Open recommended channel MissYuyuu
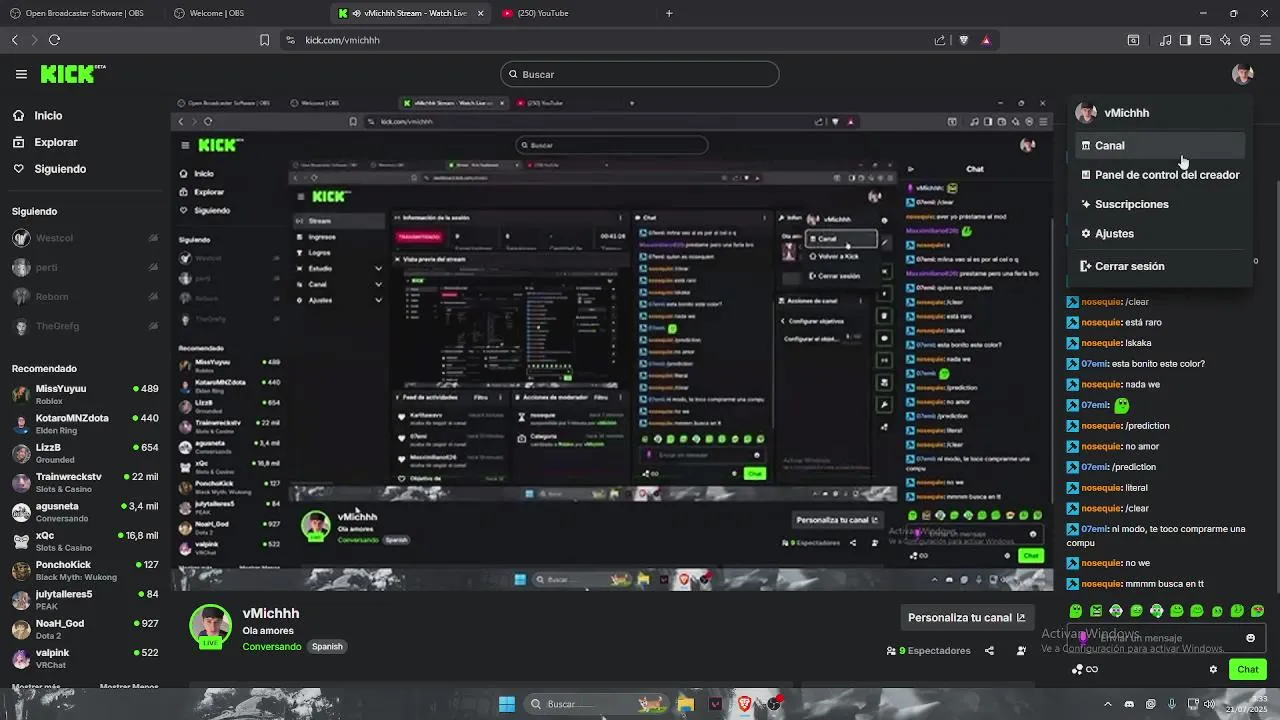 (x=85, y=394)
